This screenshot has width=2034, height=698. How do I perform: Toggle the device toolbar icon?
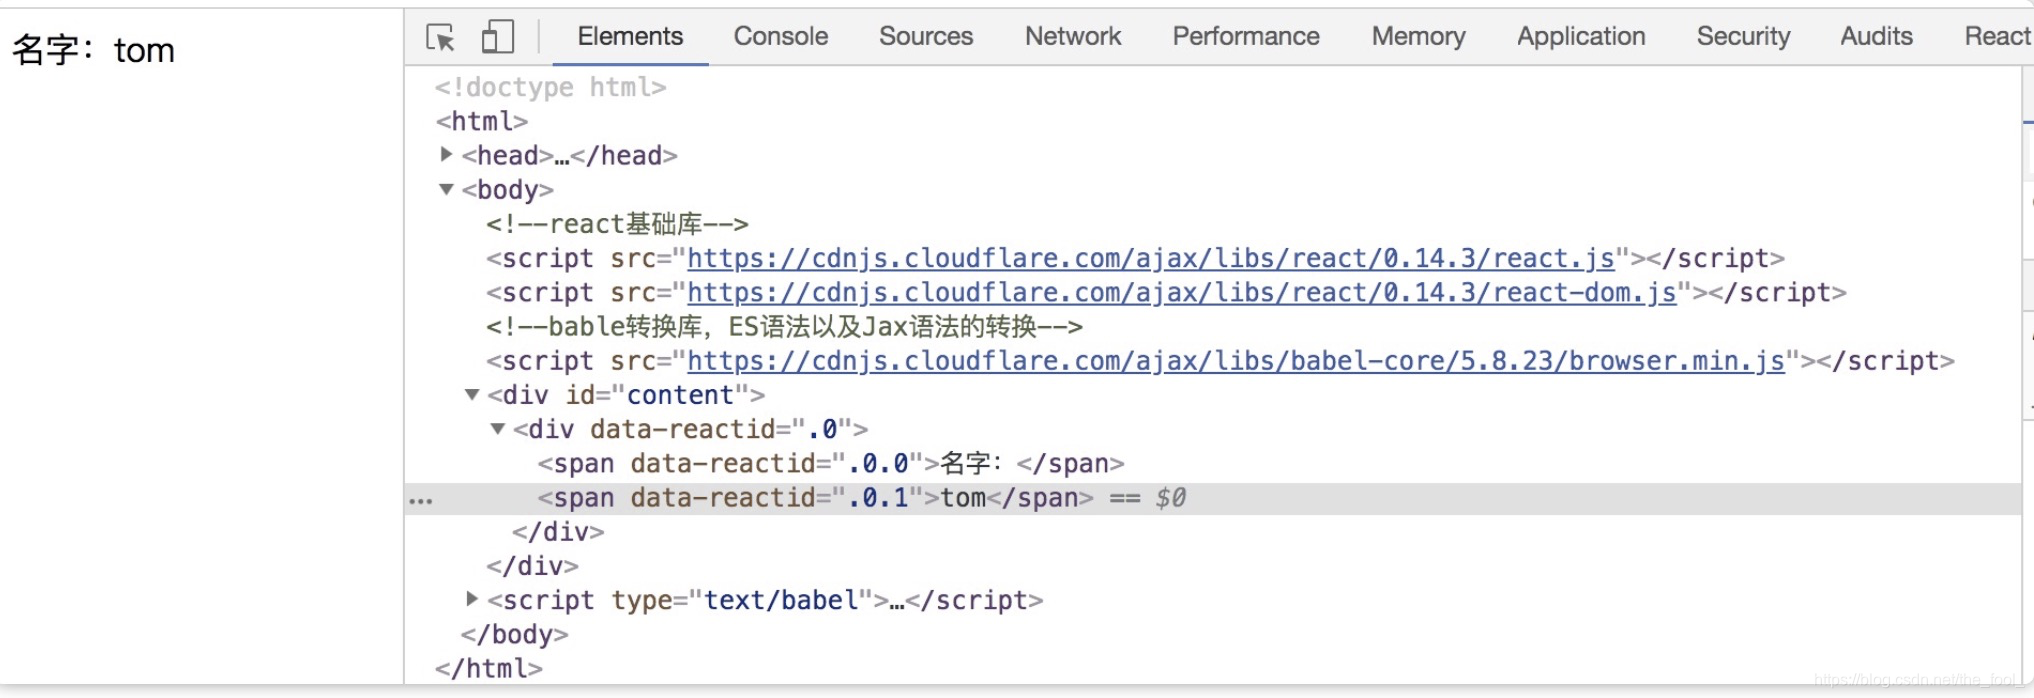(x=497, y=37)
